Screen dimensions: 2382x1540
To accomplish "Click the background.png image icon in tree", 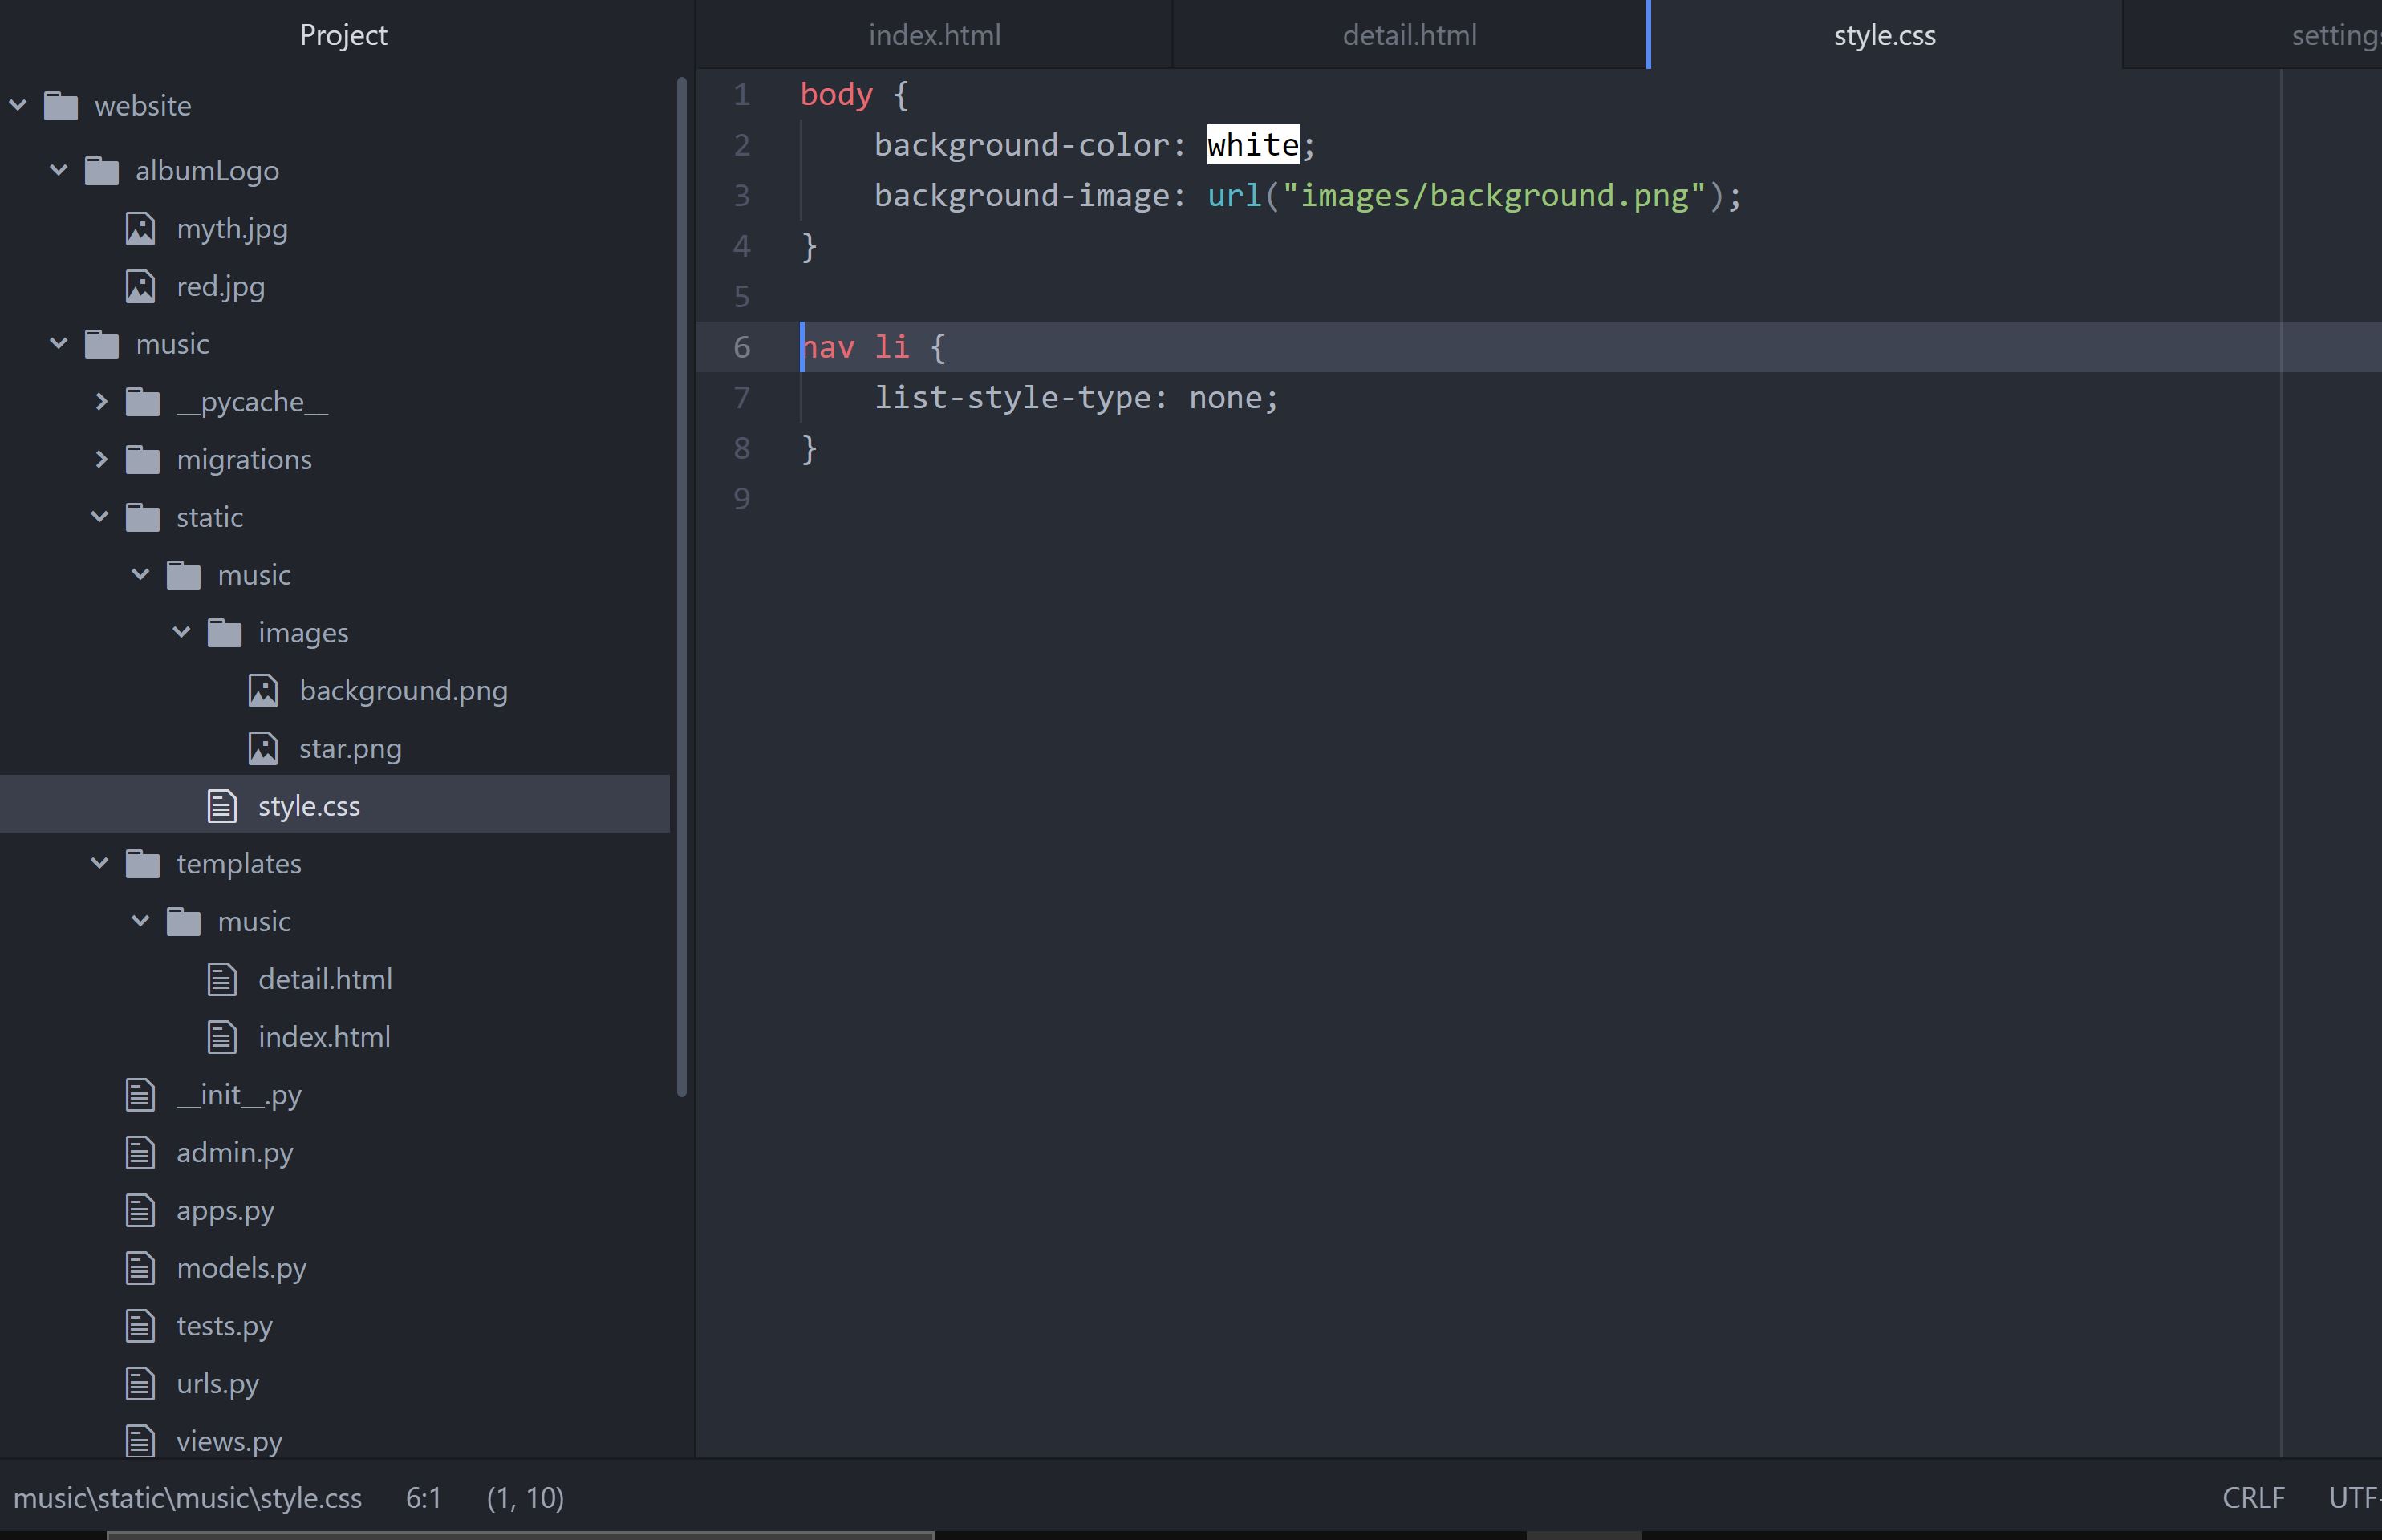I will pos(263,691).
